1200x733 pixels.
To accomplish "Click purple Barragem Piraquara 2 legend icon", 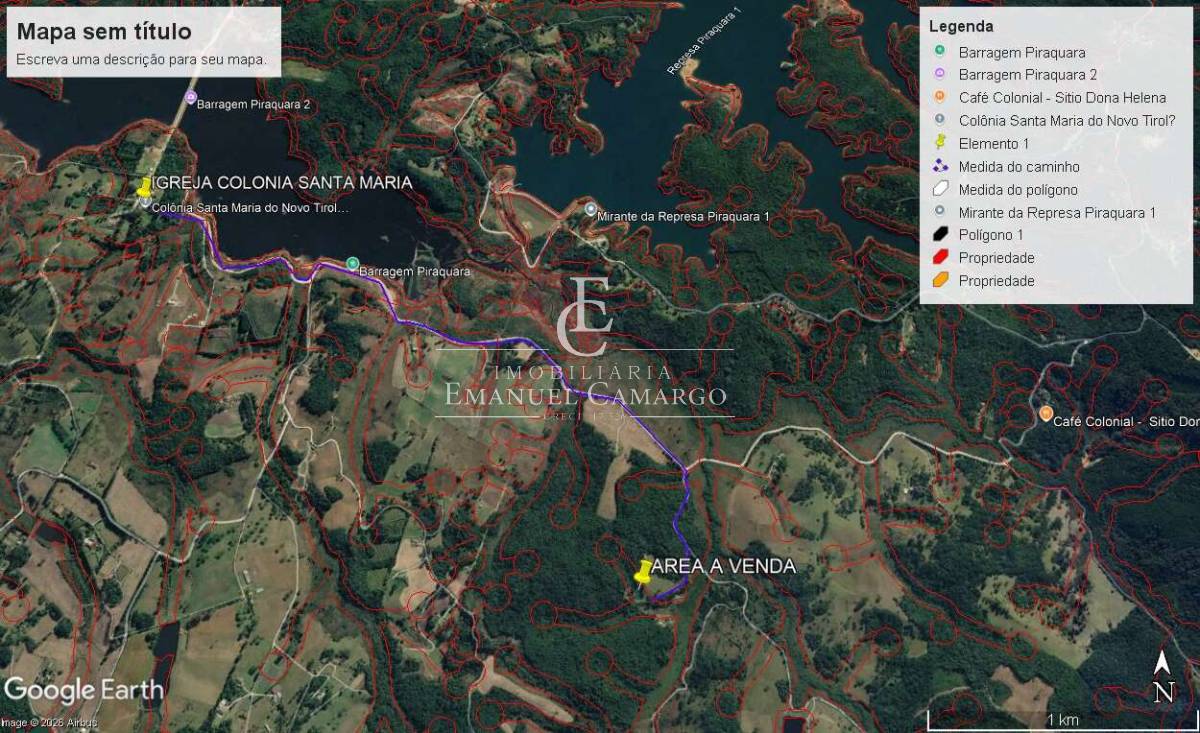I will [940, 75].
